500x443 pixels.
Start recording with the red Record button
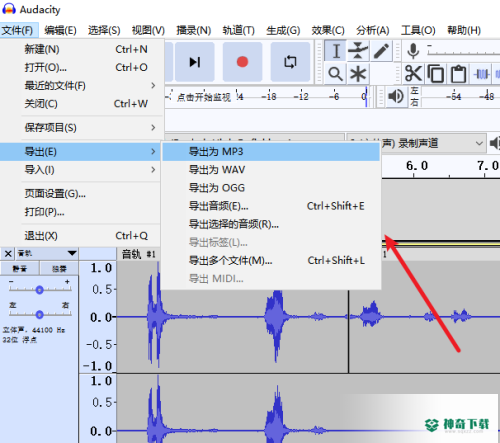tap(242, 62)
